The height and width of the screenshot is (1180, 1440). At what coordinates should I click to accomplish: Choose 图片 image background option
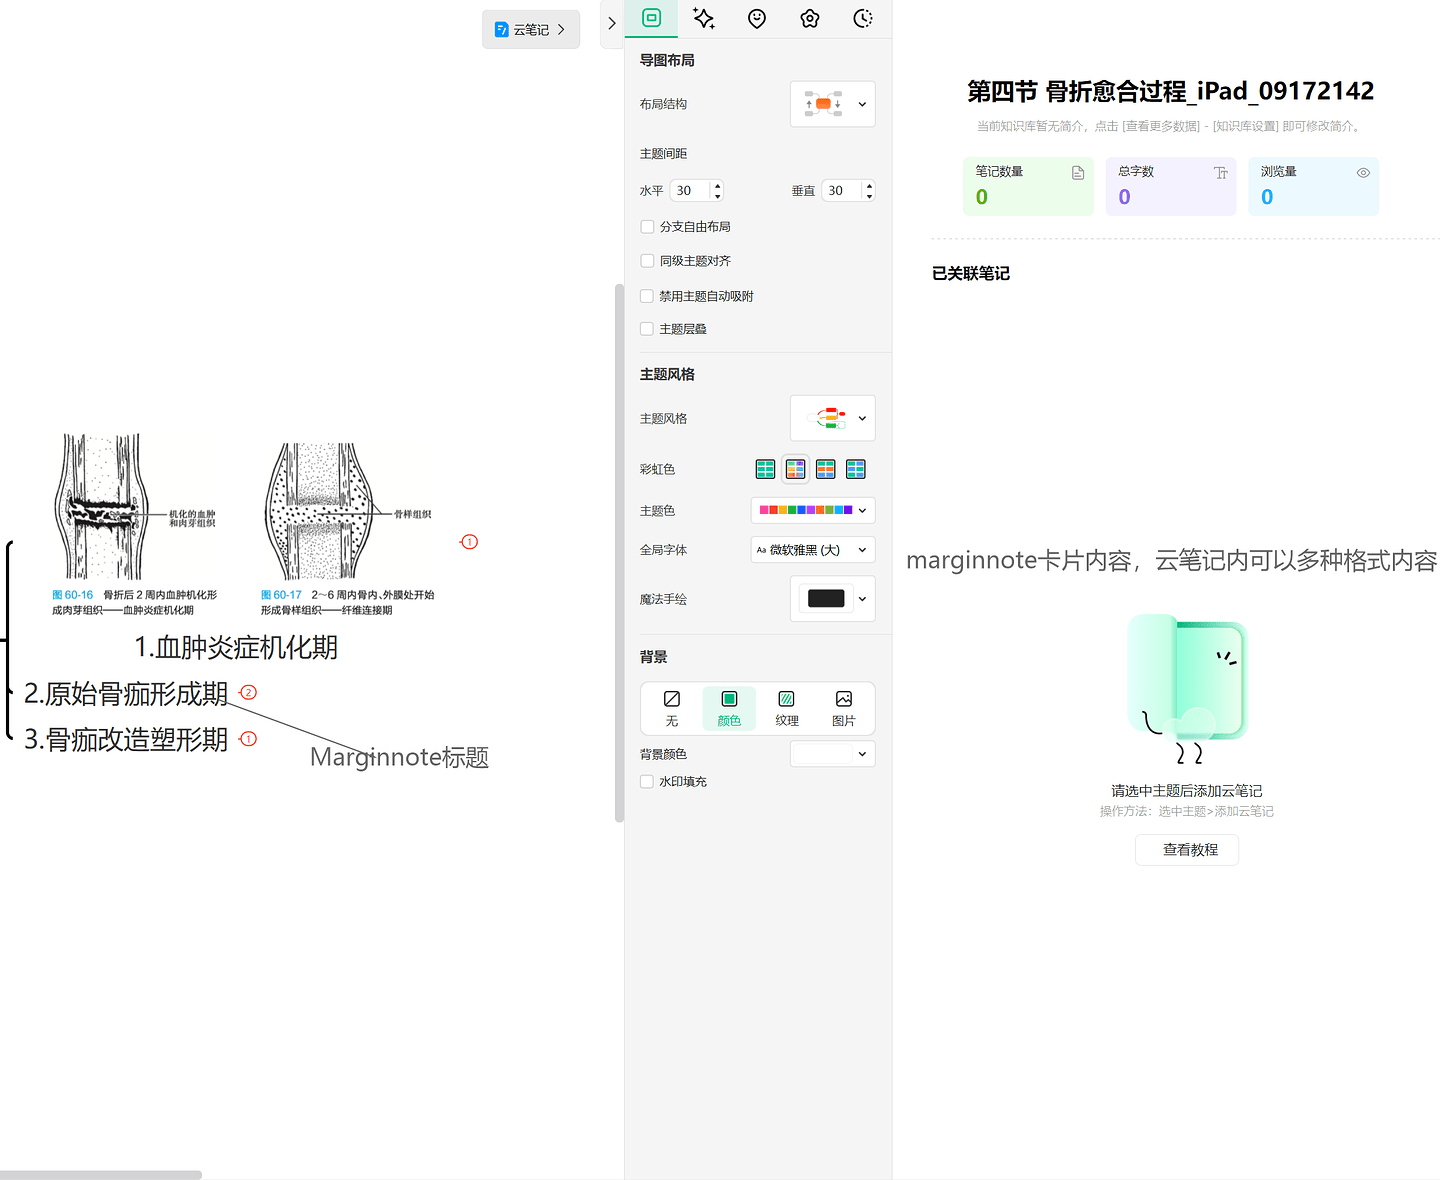tap(844, 708)
